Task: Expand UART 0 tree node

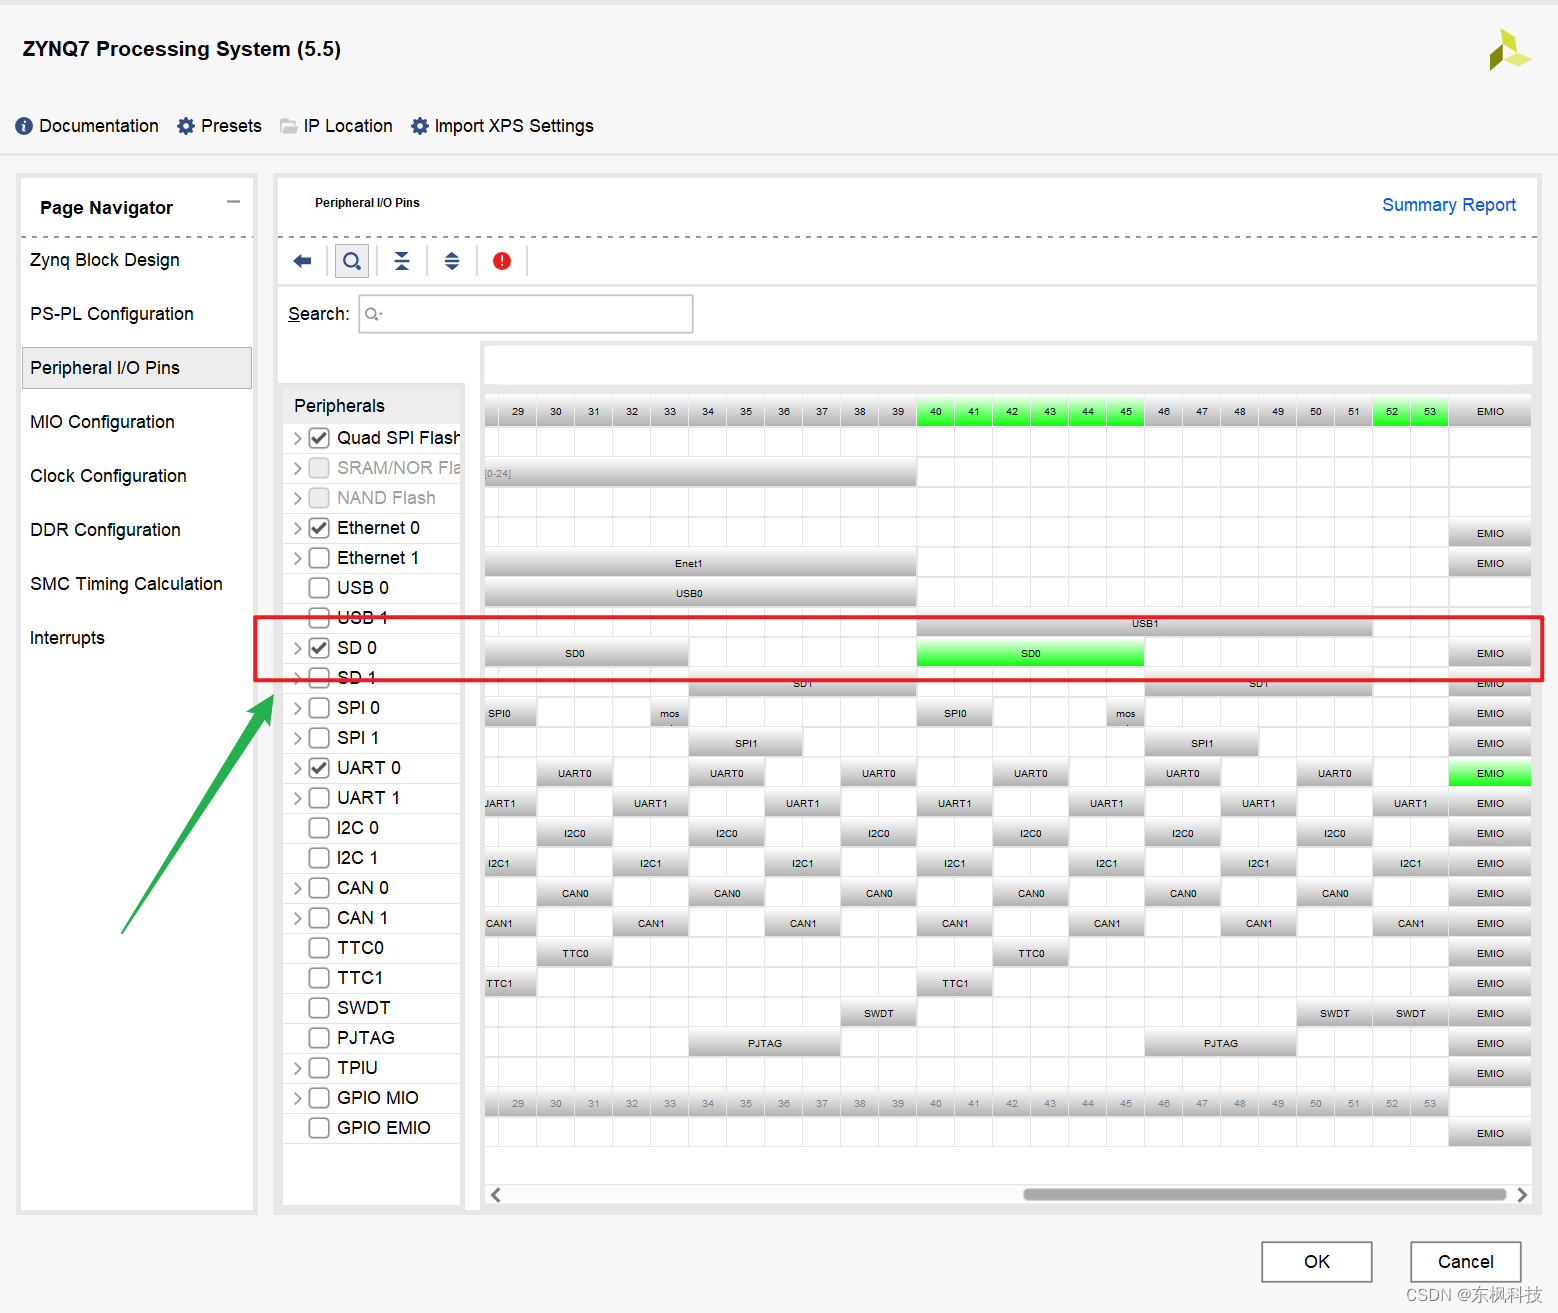Action: 297,768
